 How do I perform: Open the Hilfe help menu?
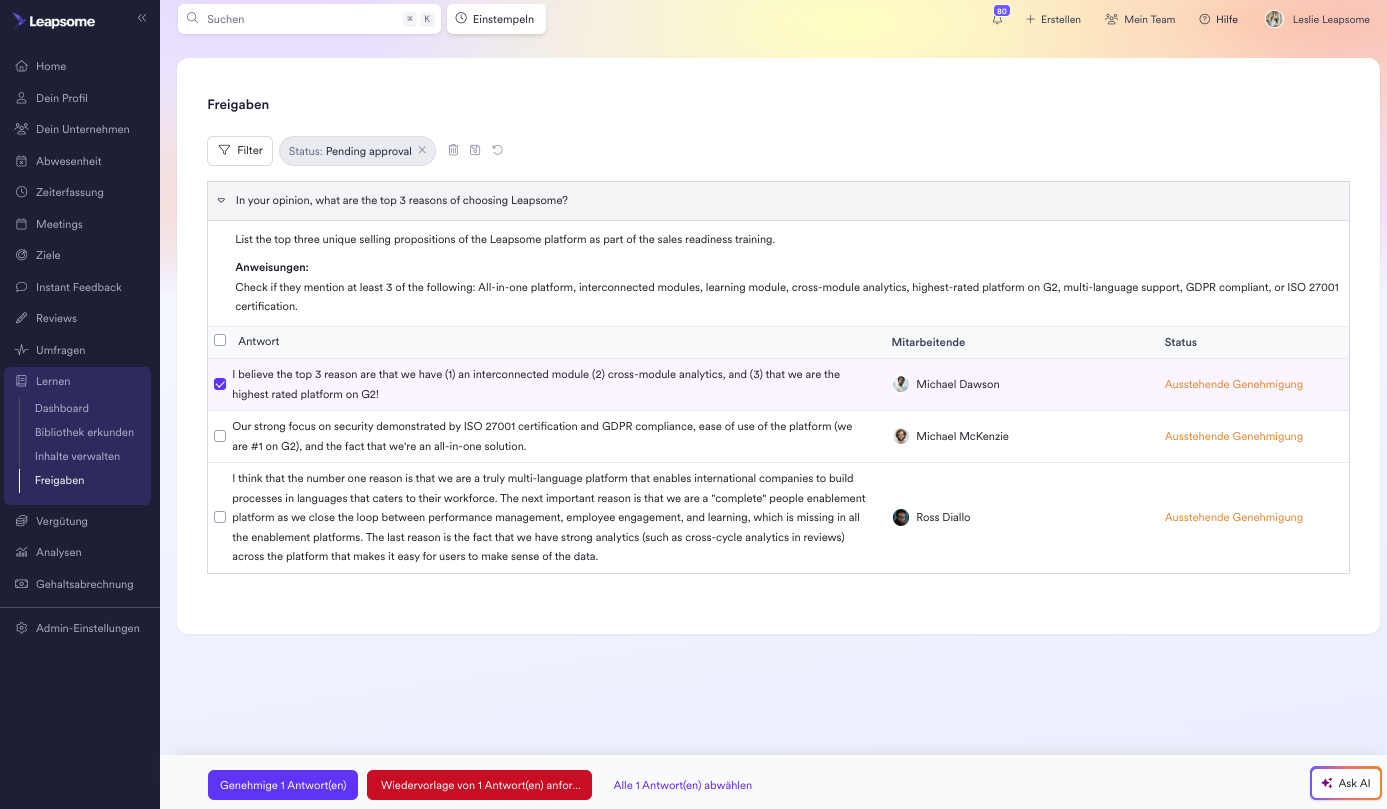[1218, 19]
